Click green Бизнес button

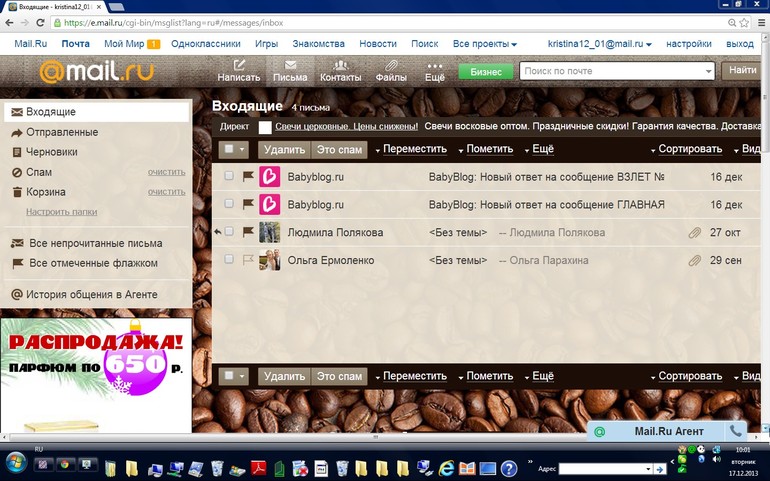tap(486, 72)
